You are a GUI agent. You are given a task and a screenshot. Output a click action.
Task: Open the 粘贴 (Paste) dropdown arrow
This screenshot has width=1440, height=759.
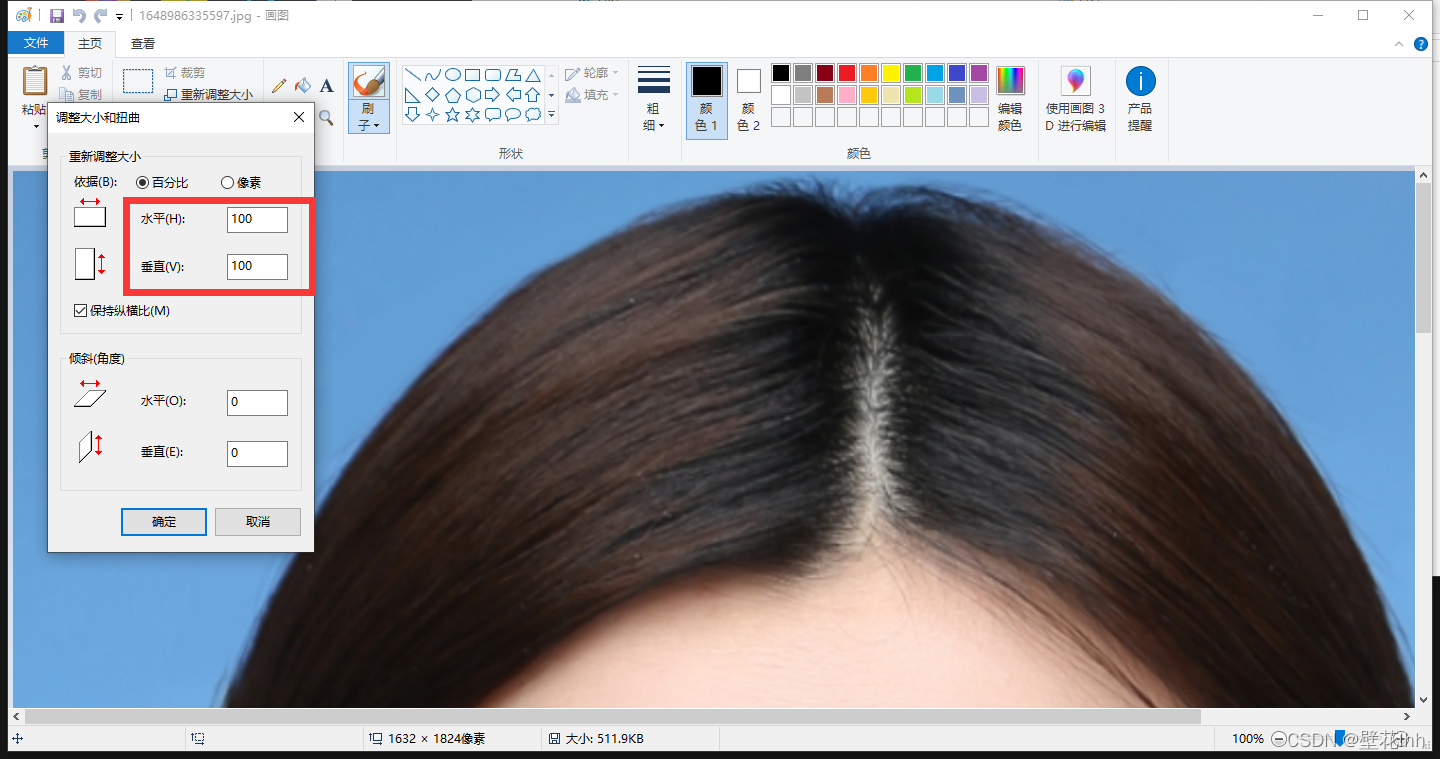click(x=36, y=126)
